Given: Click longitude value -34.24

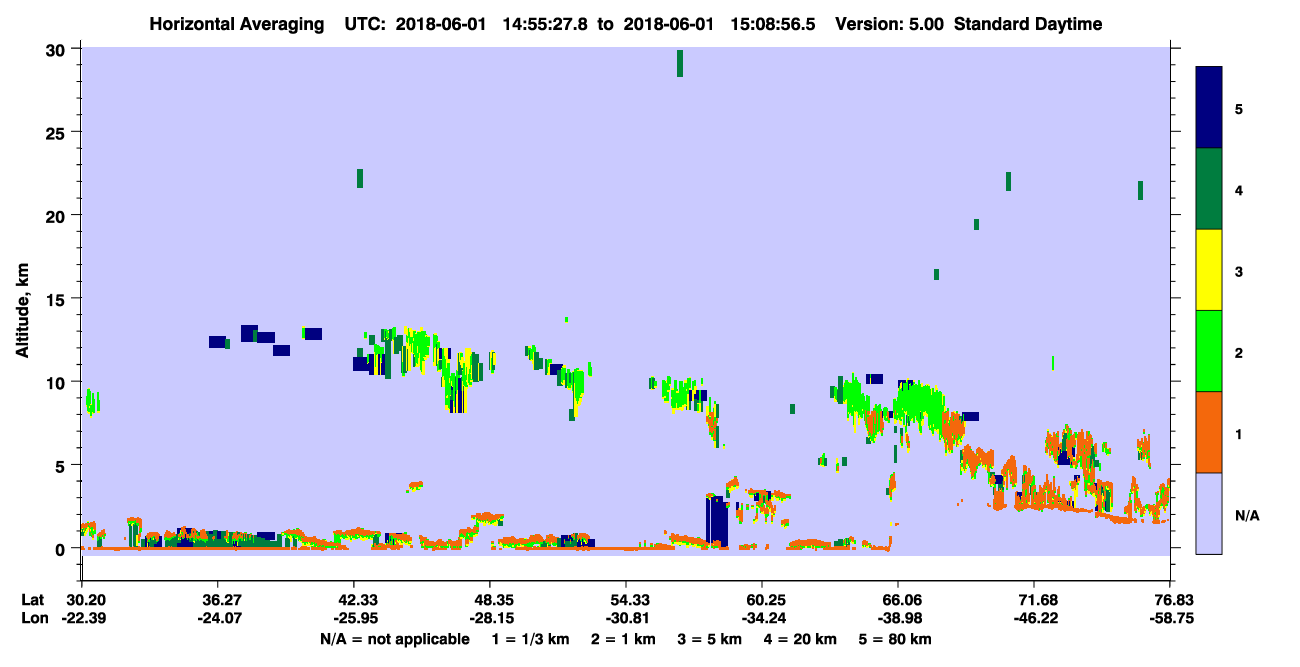Looking at the screenshot, I should click(762, 618).
